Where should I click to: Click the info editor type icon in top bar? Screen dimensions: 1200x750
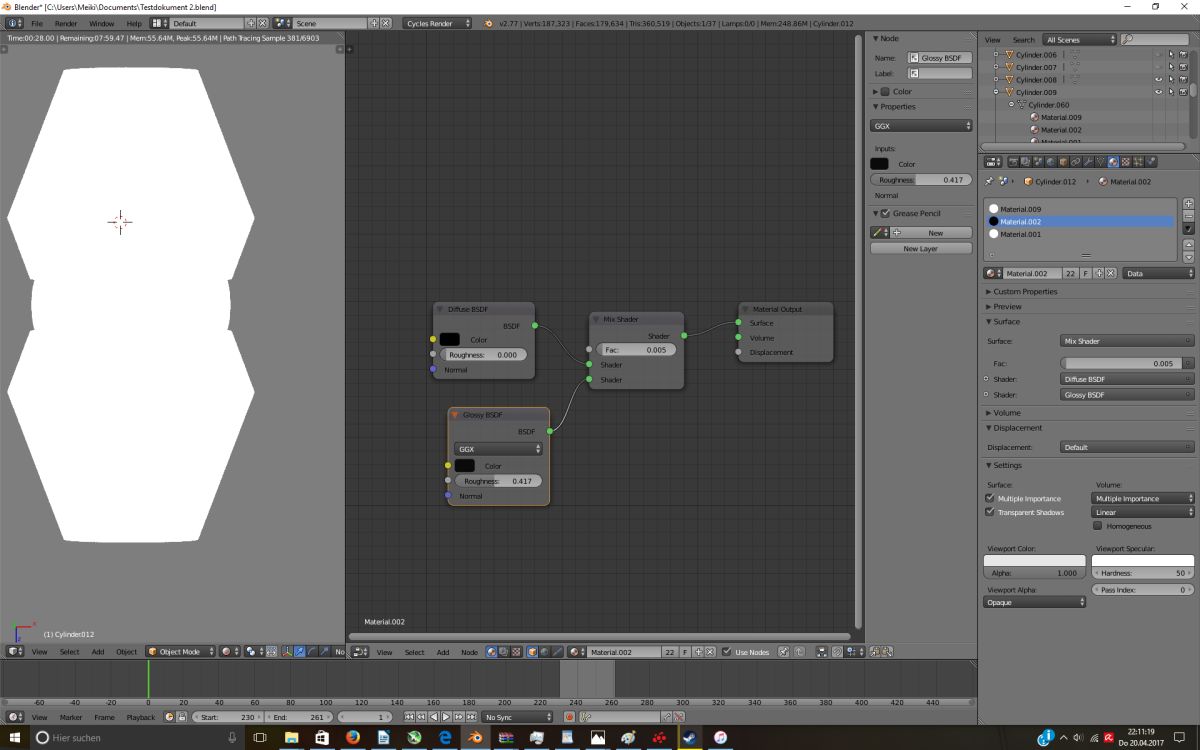coord(15,22)
